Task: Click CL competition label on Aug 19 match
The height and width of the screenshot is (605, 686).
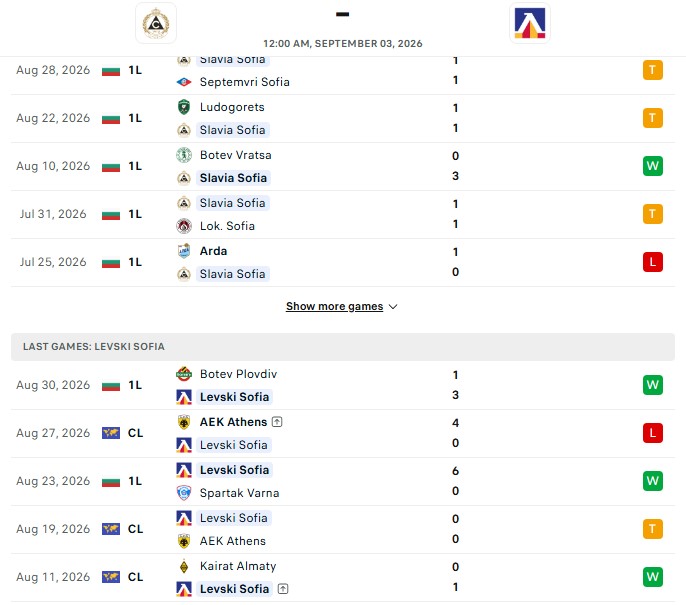Action: point(135,529)
